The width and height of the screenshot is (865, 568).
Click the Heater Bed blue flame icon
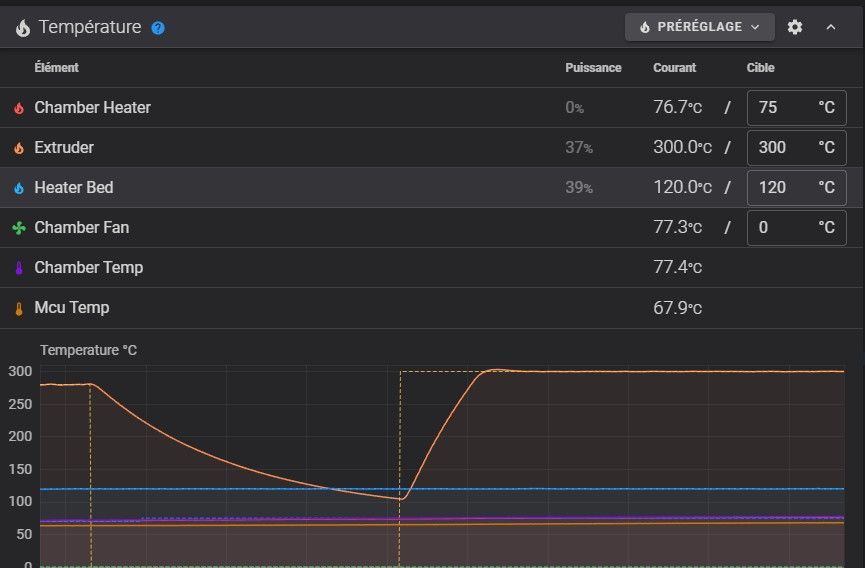(18, 188)
